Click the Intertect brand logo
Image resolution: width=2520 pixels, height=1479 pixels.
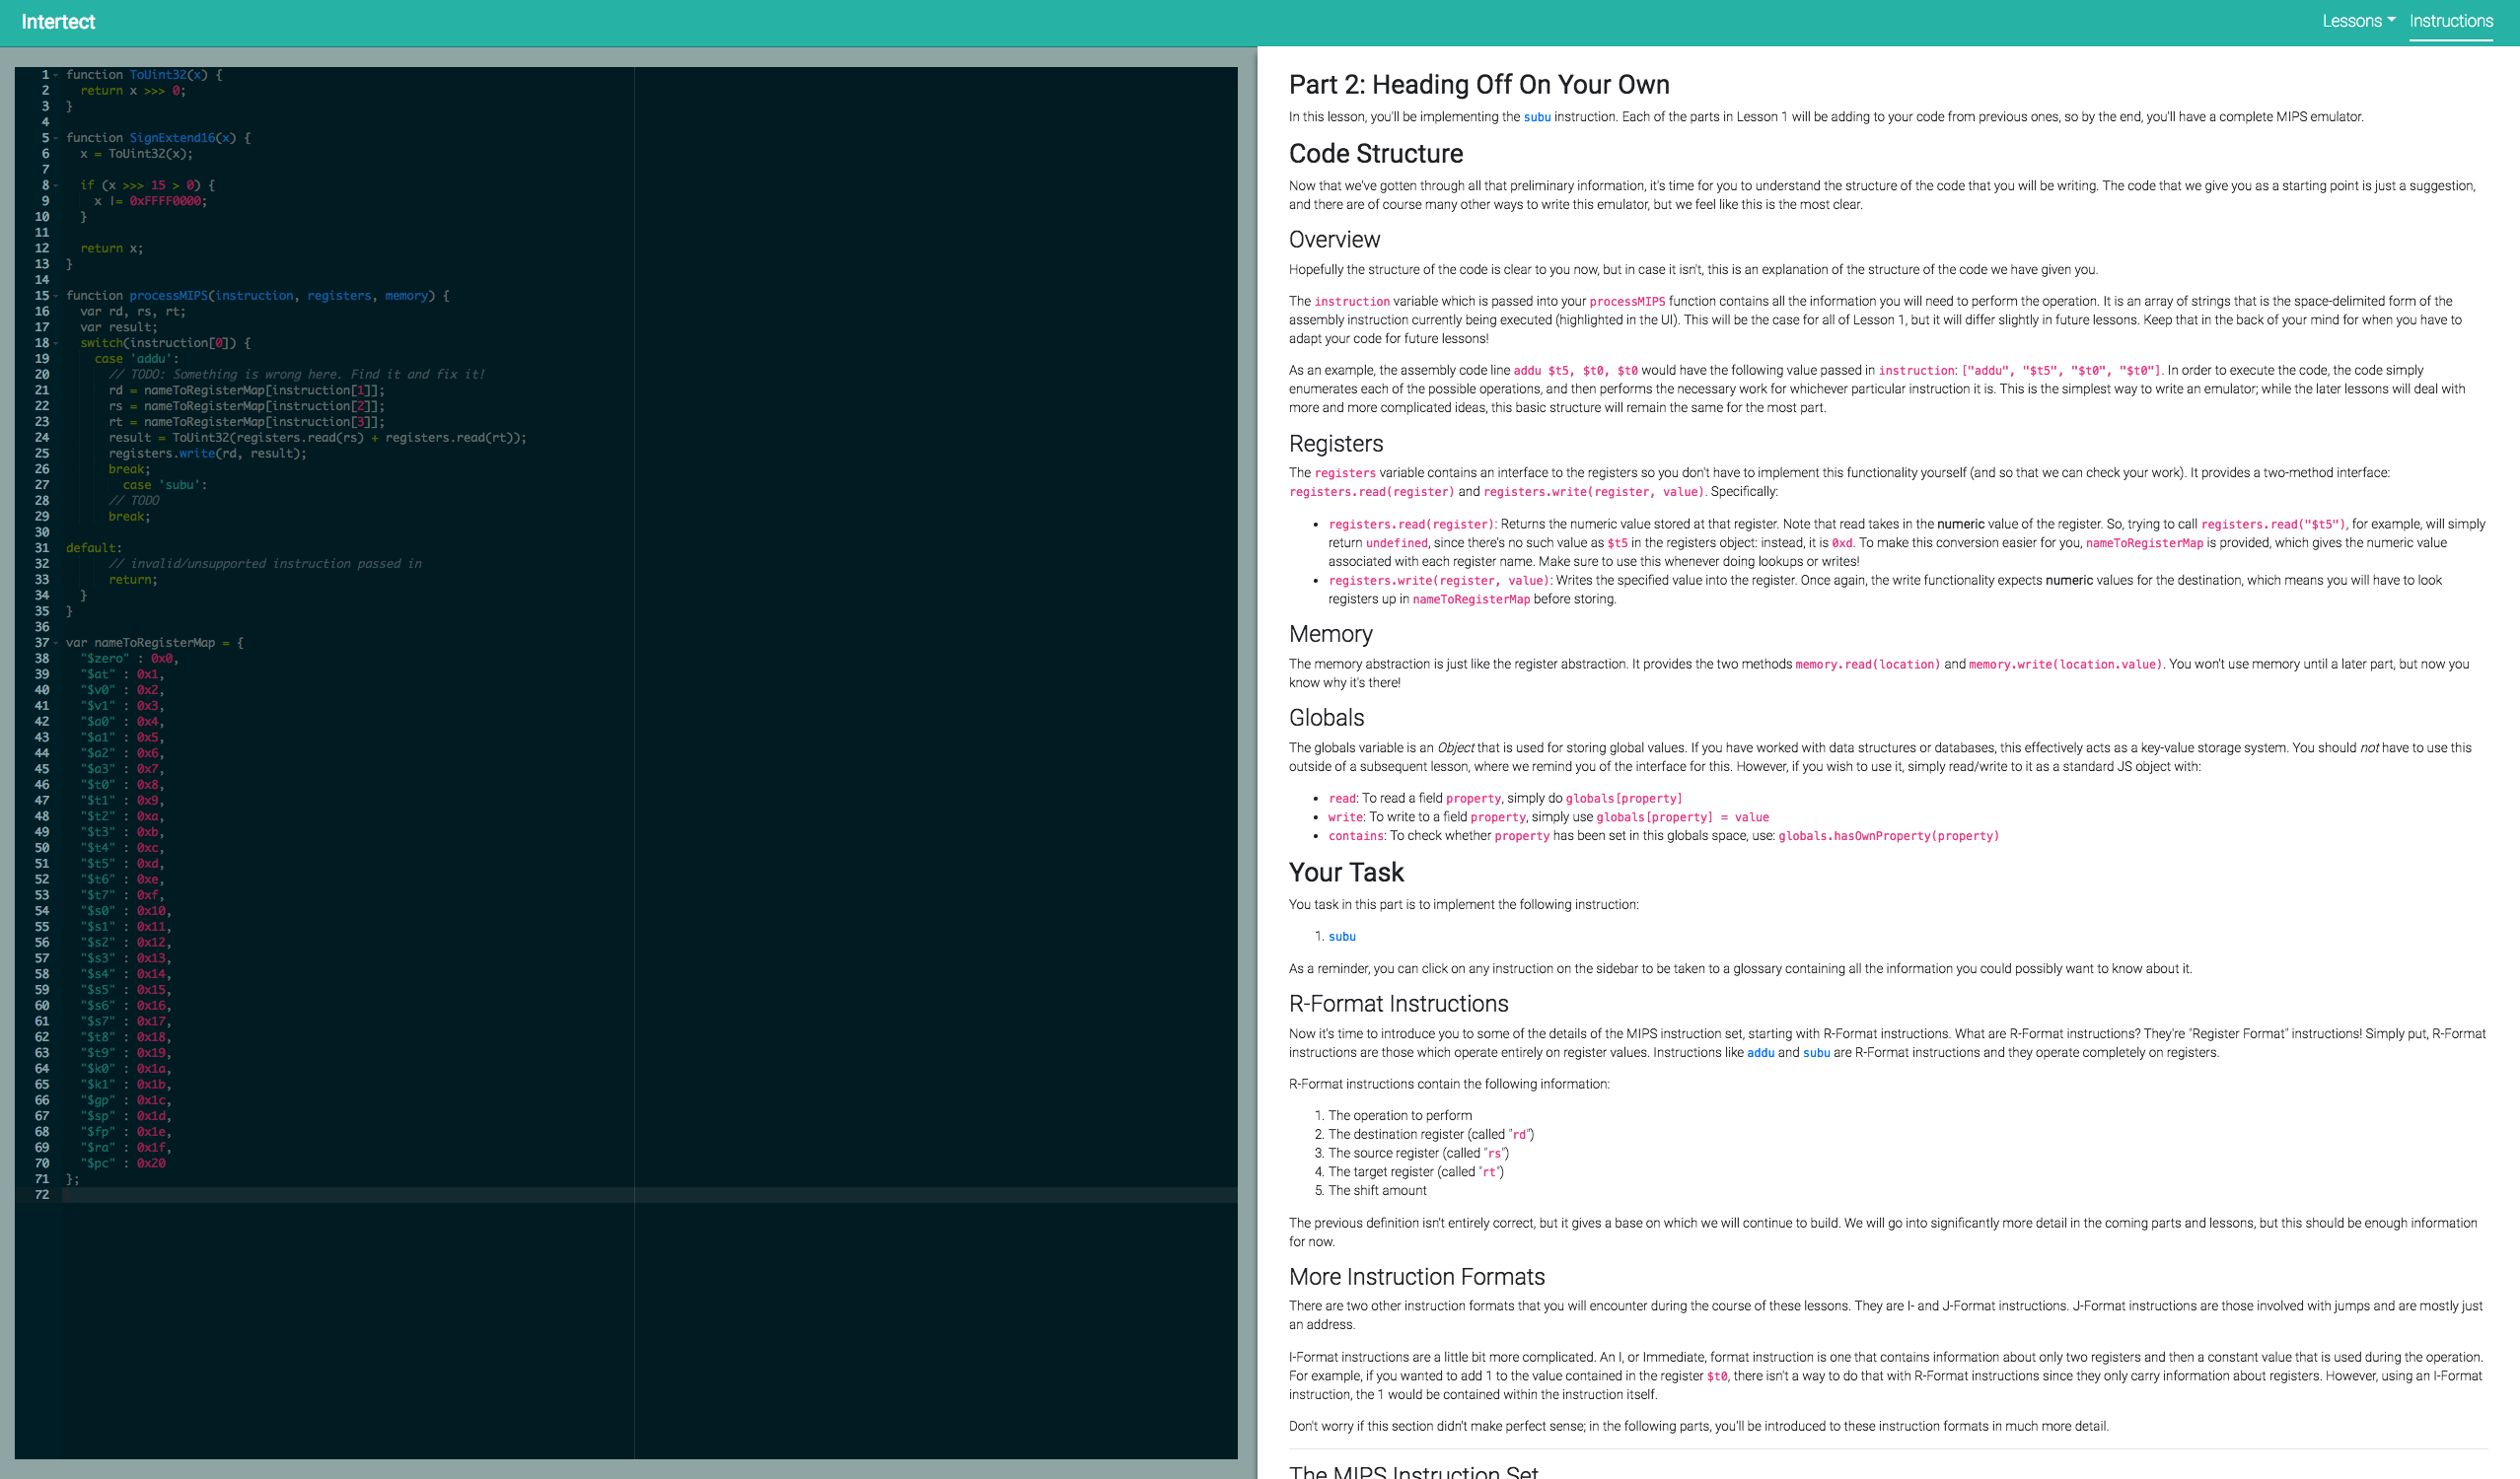(58, 22)
